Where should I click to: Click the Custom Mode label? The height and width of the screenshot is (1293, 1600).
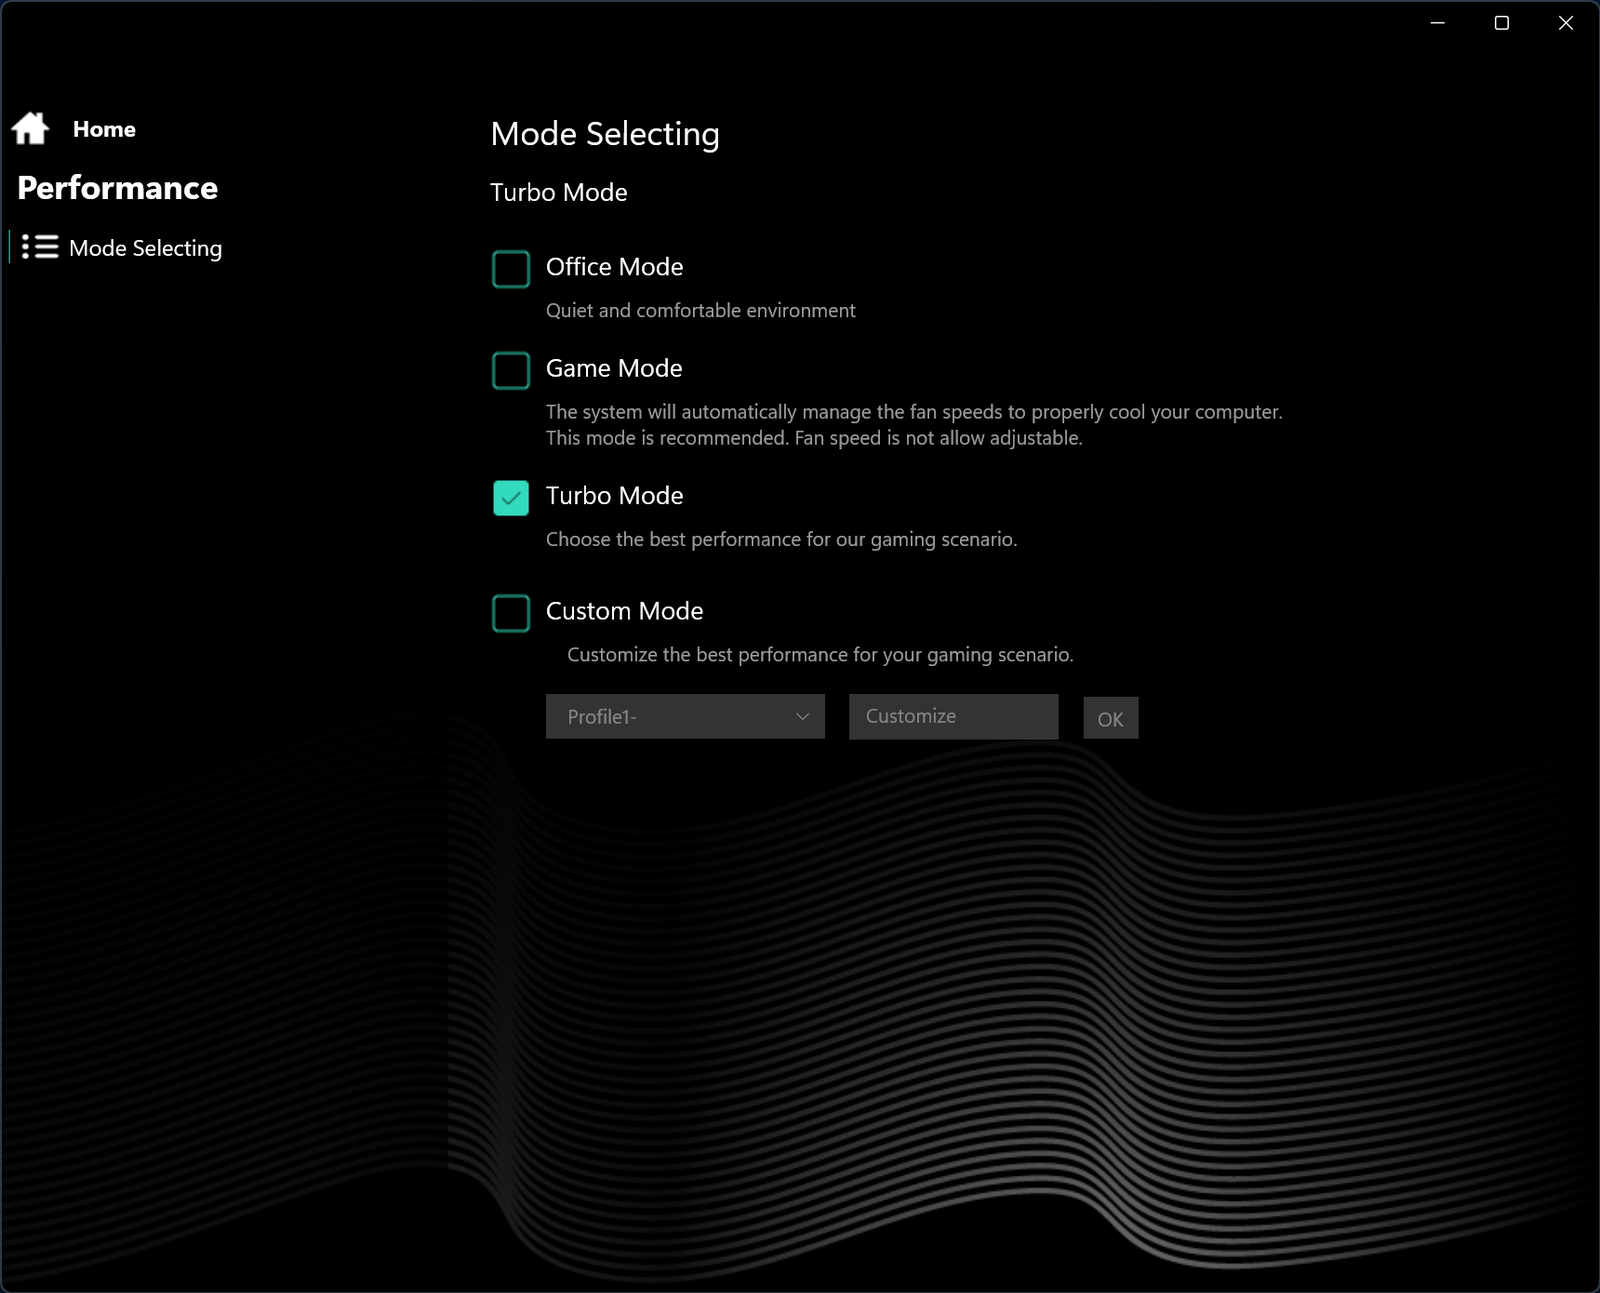coord(624,611)
